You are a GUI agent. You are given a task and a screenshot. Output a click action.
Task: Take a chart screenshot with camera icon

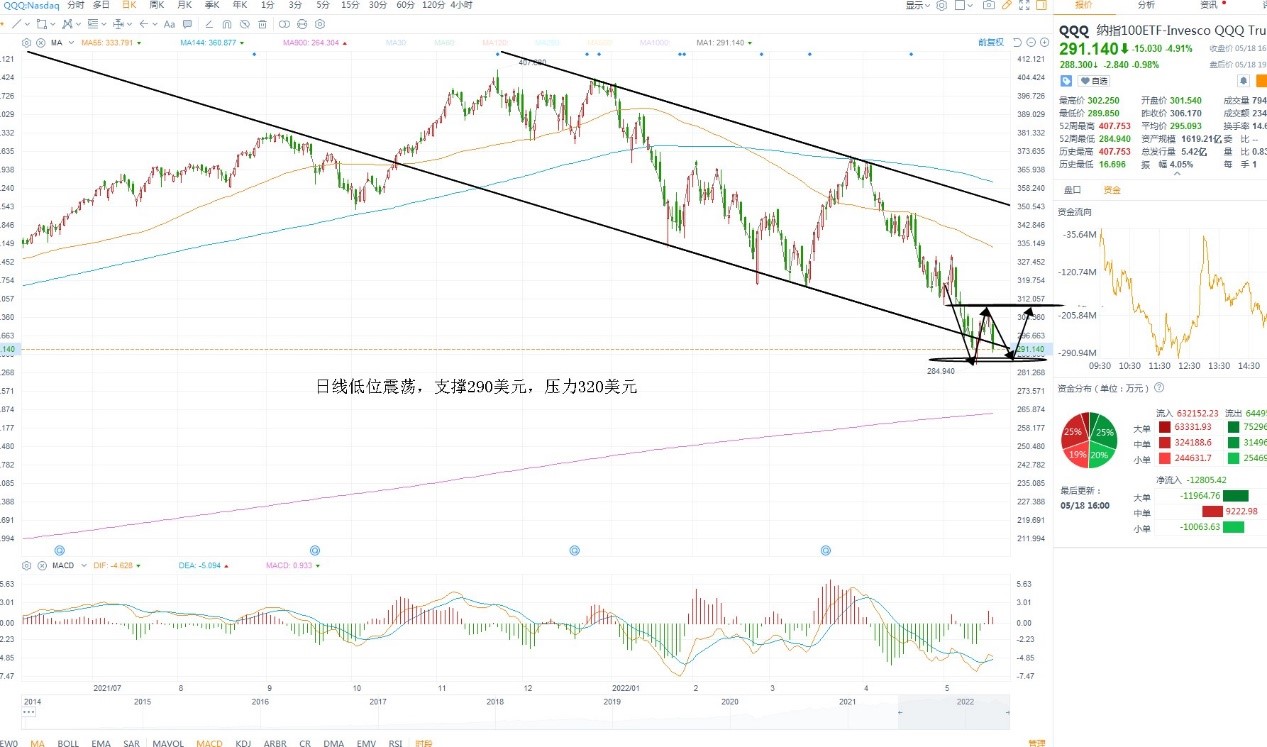[x=989, y=5]
